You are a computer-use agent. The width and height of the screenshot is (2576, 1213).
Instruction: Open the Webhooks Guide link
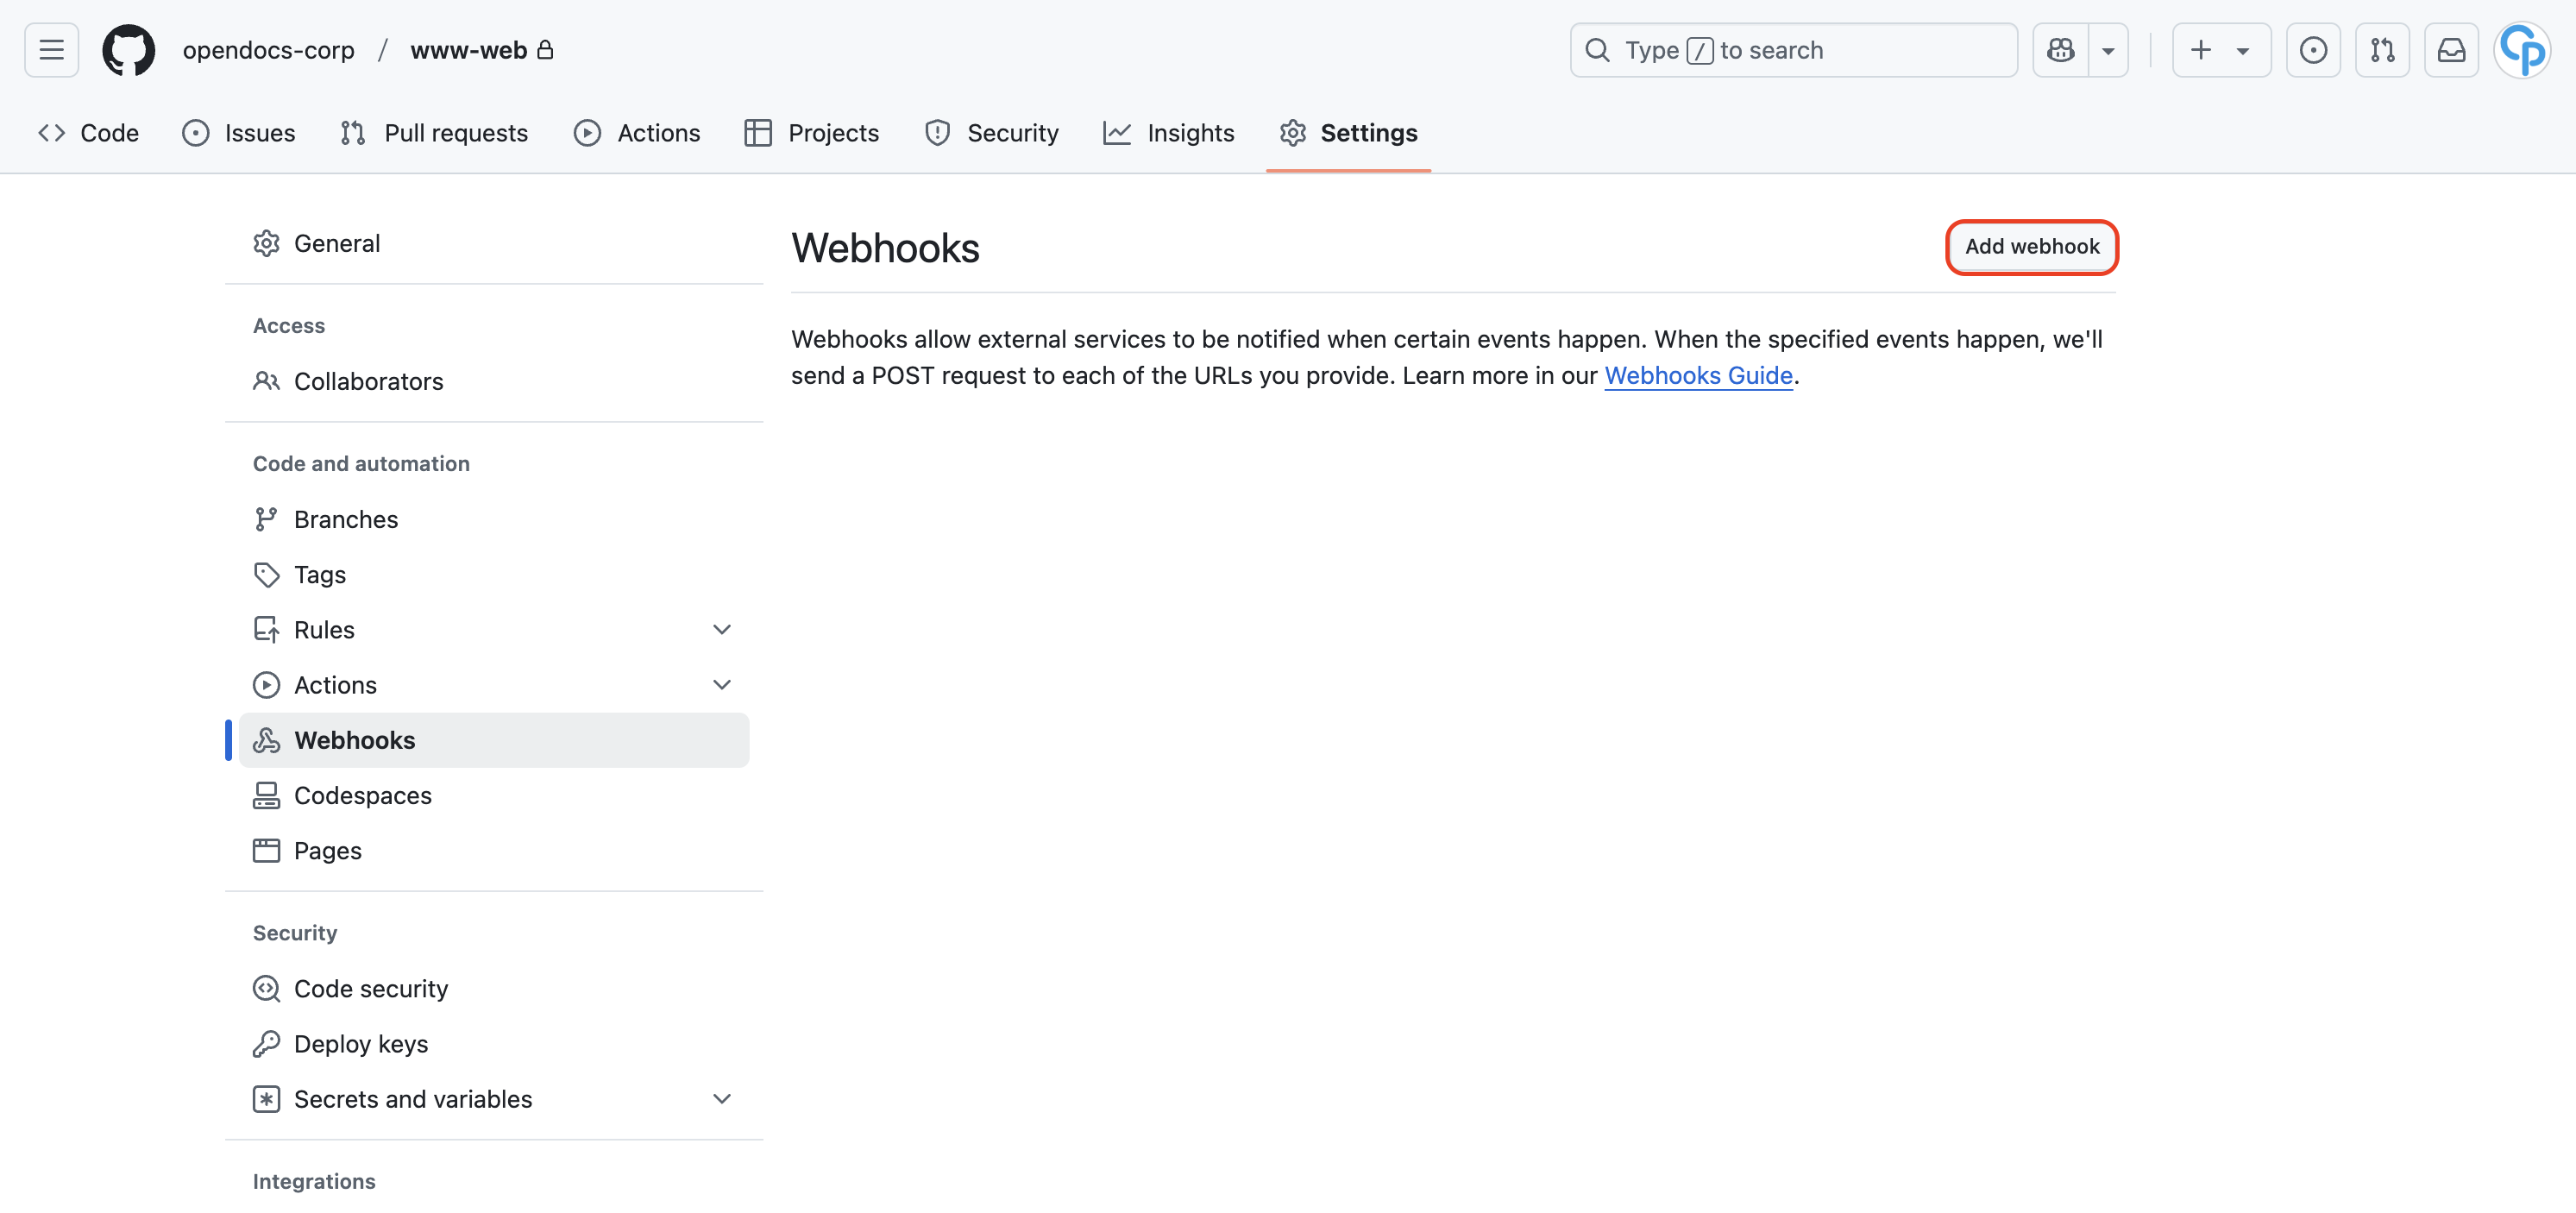click(x=1698, y=375)
